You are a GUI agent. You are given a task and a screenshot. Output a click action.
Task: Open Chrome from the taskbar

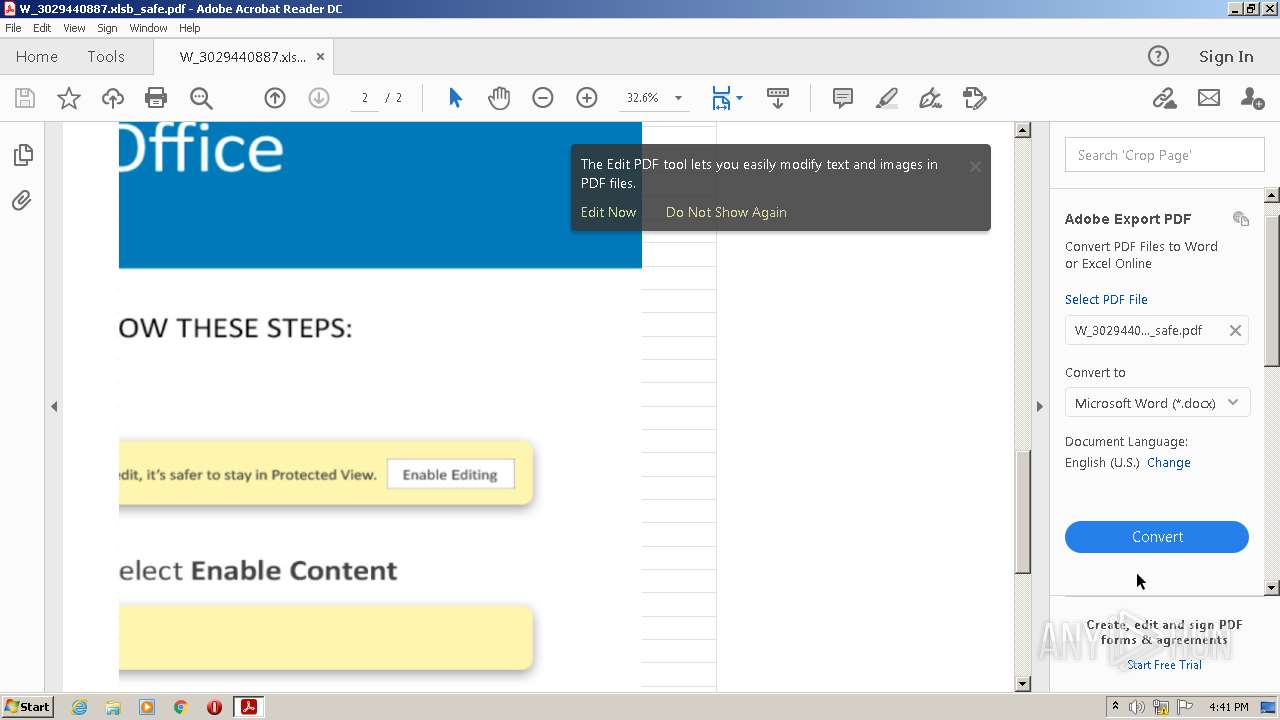180,707
